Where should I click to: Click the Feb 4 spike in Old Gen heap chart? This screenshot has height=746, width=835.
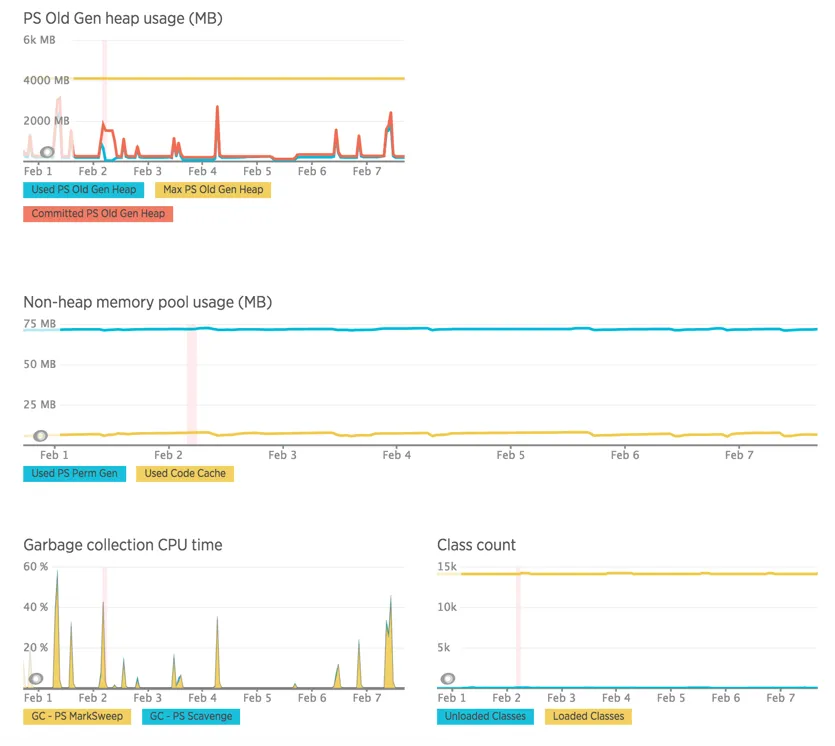[x=217, y=130]
